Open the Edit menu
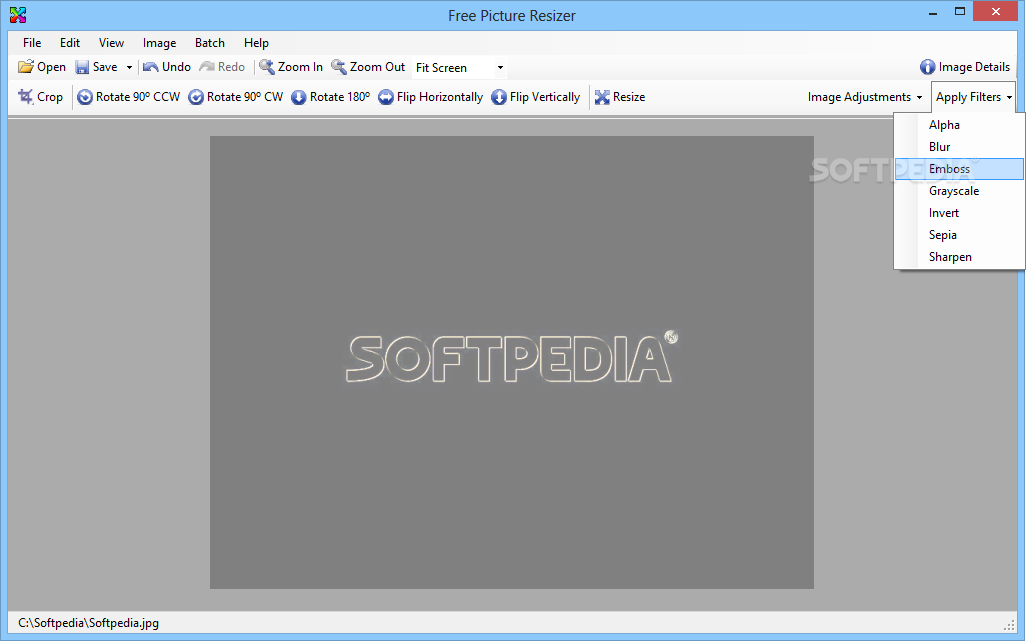Viewport: 1026px width, 641px height. [70, 43]
